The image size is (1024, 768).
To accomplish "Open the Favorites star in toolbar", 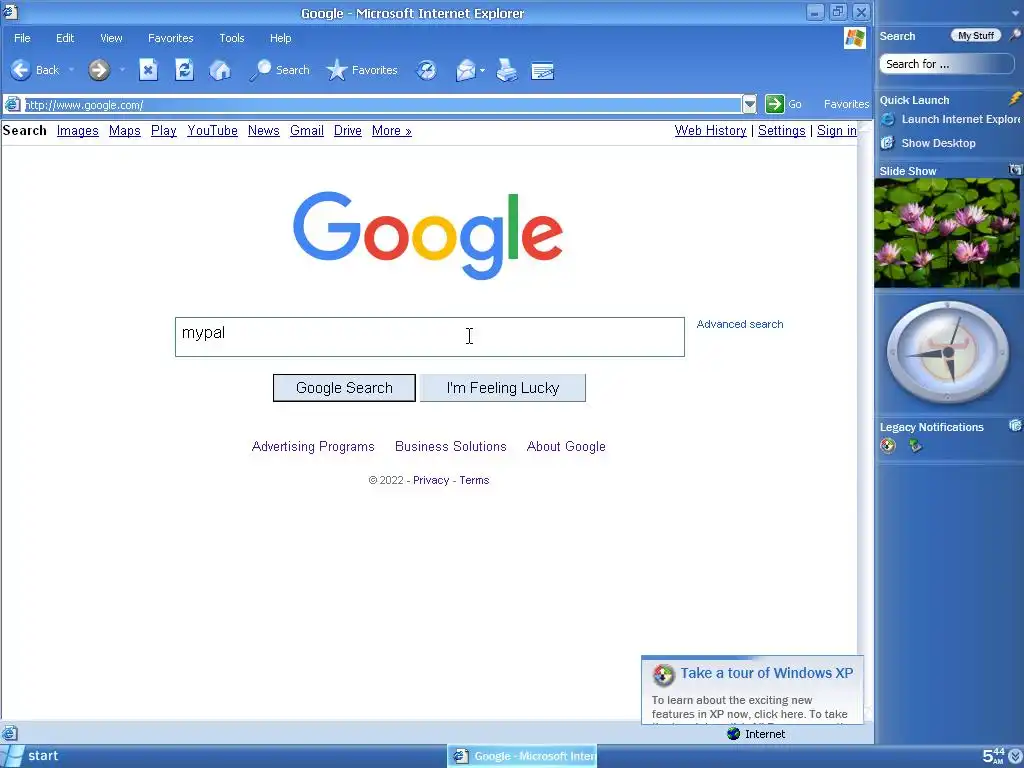I will (x=336, y=70).
